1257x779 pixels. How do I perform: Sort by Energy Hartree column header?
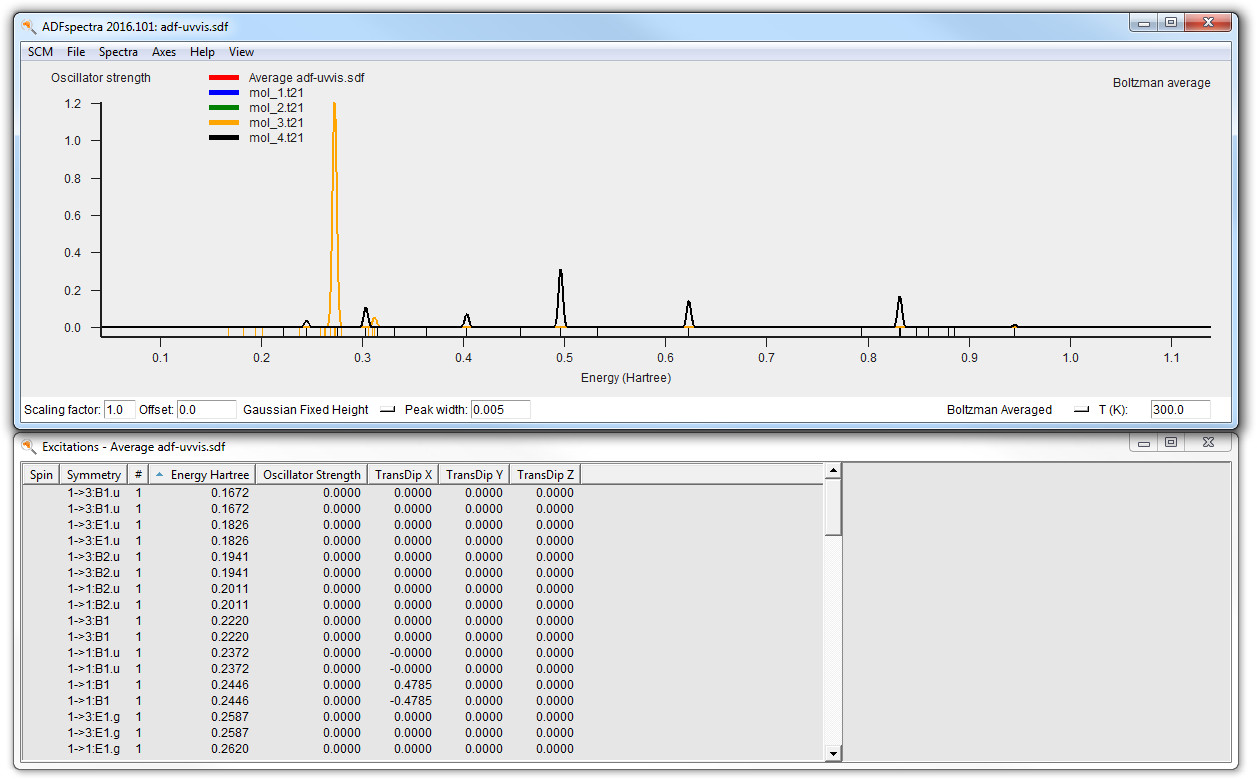tap(202, 475)
